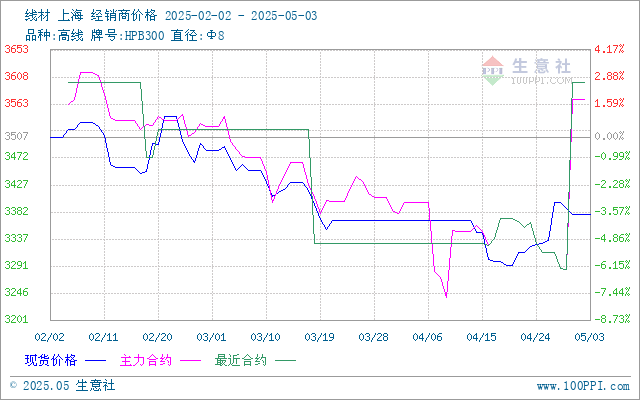This screenshot has height=400, width=640.
Task: Toggle the 主力合约 legend label
Action: coord(146,360)
